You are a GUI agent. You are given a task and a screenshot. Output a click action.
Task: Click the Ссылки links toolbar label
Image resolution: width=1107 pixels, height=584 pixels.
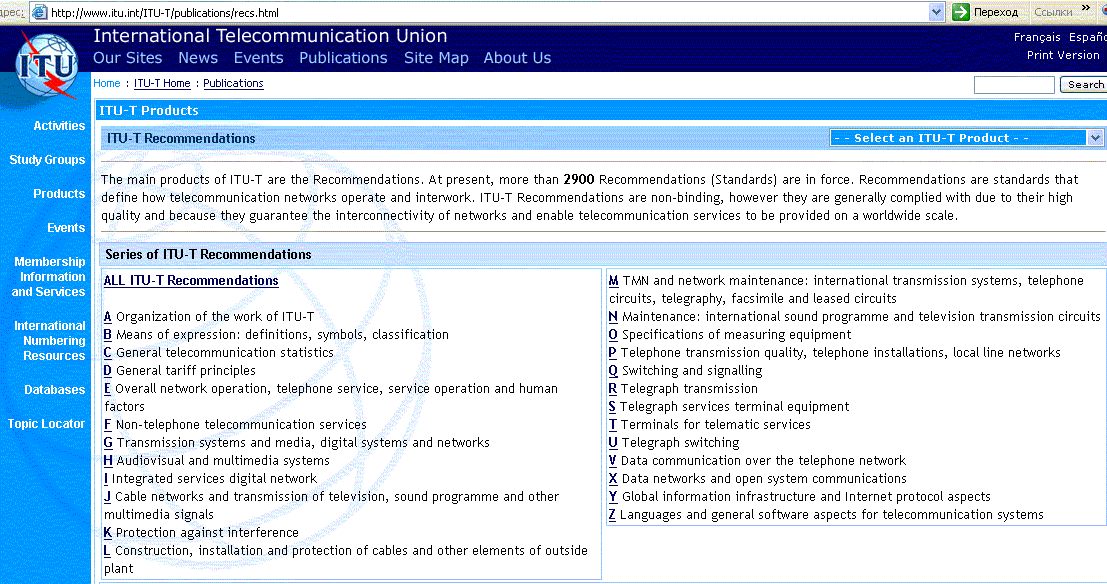tap(1053, 12)
